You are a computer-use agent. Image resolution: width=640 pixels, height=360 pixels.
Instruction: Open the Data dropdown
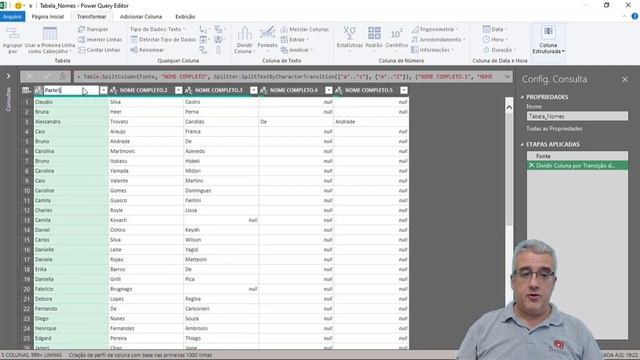pos(495,29)
